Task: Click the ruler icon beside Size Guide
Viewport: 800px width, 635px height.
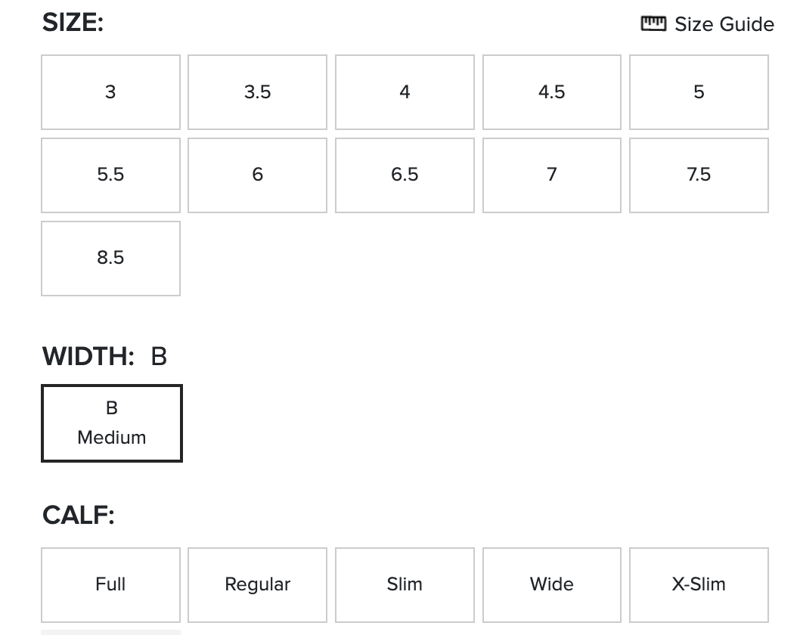Action: click(654, 24)
